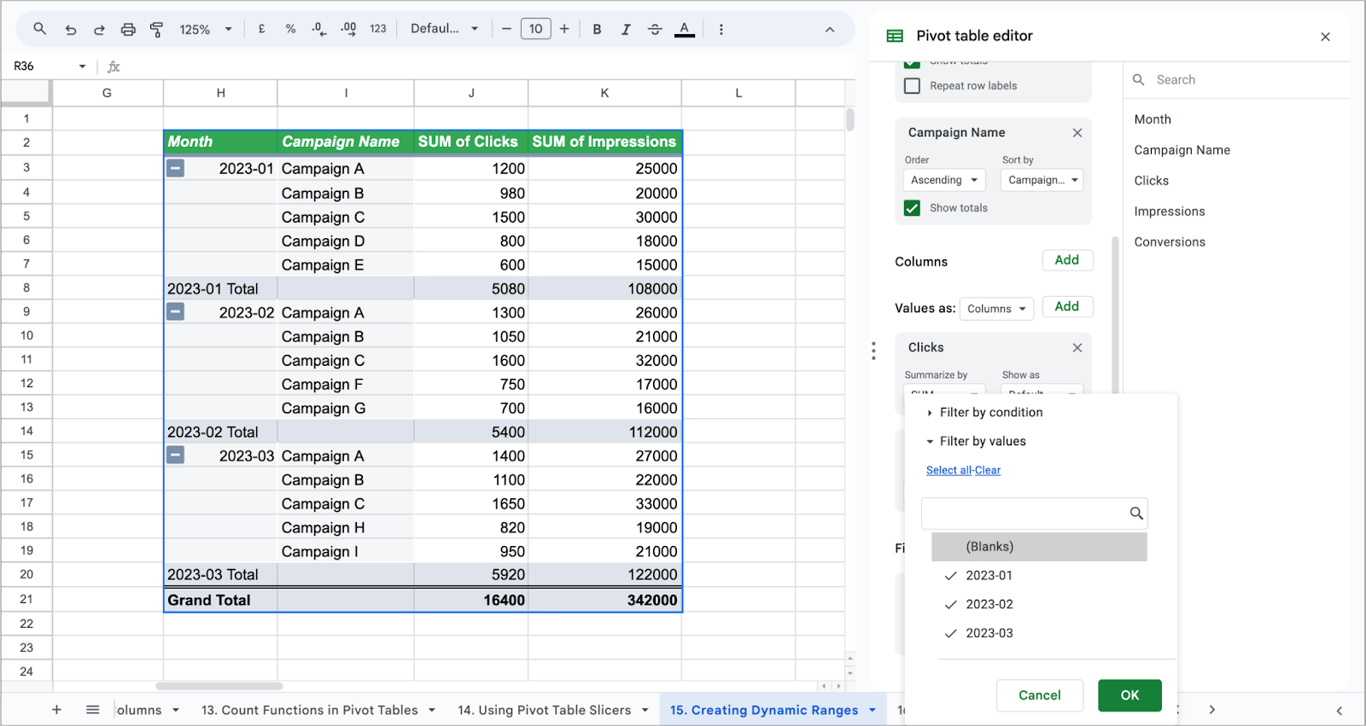This screenshot has width=1366, height=726.
Task: Choose the Conversions field in field list
Action: click(x=1169, y=242)
